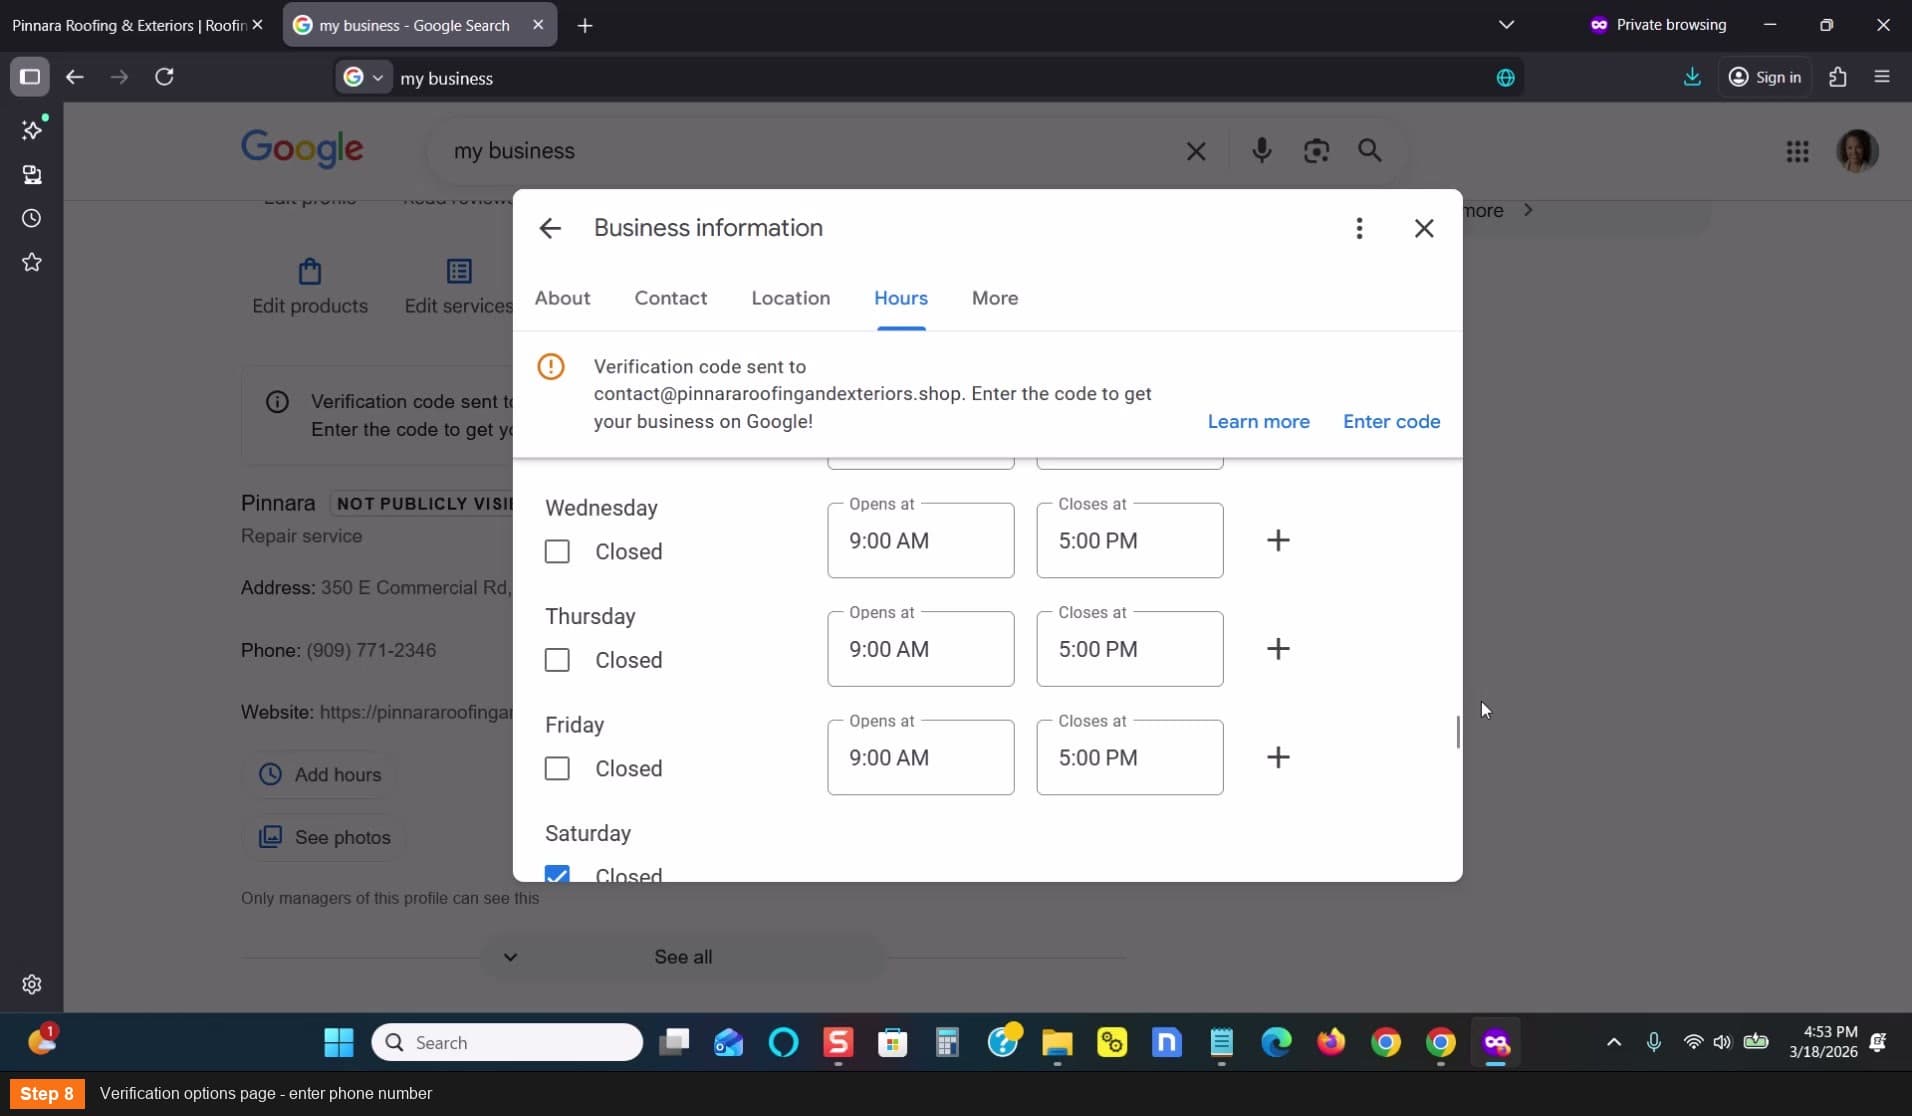The height and width of the screenshot is (1116, 1912).
Task: Switch to Pinnara Roofing browser tab
Action: point(130,25)
